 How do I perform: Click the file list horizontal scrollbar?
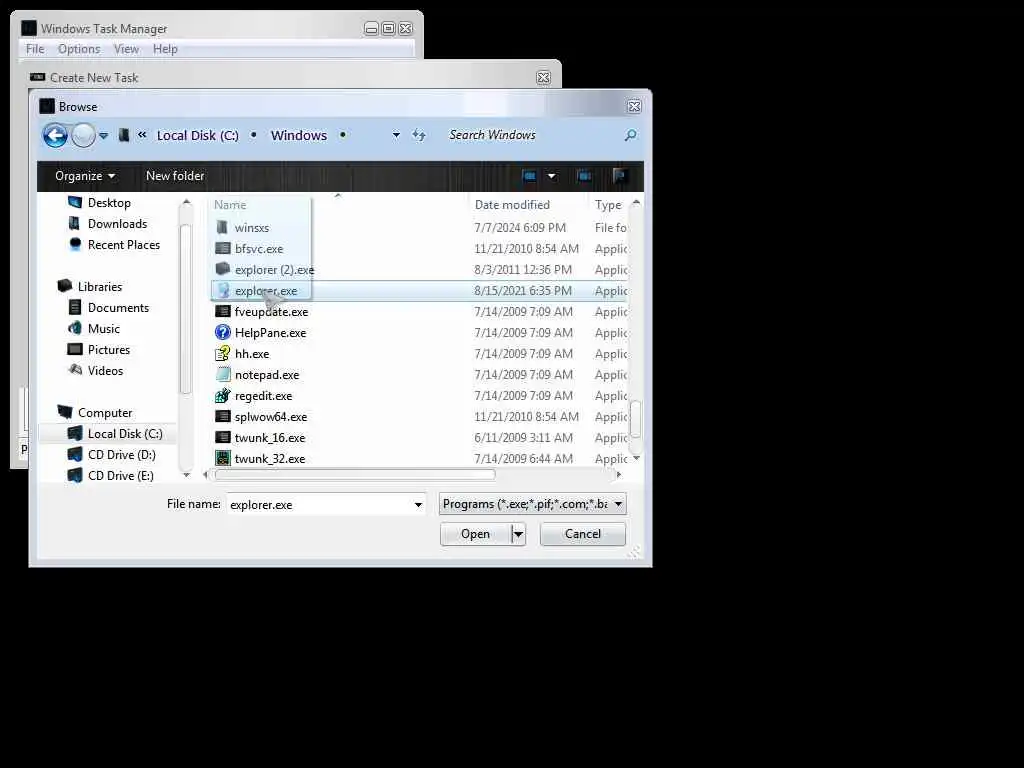click(355, 475)
